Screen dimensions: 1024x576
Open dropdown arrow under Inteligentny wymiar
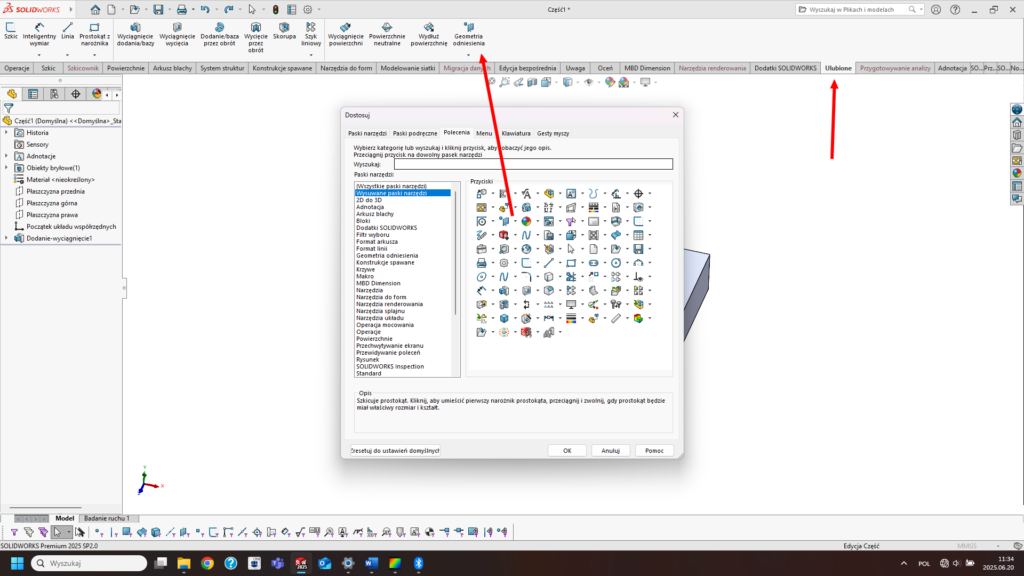tap(39, 56)
